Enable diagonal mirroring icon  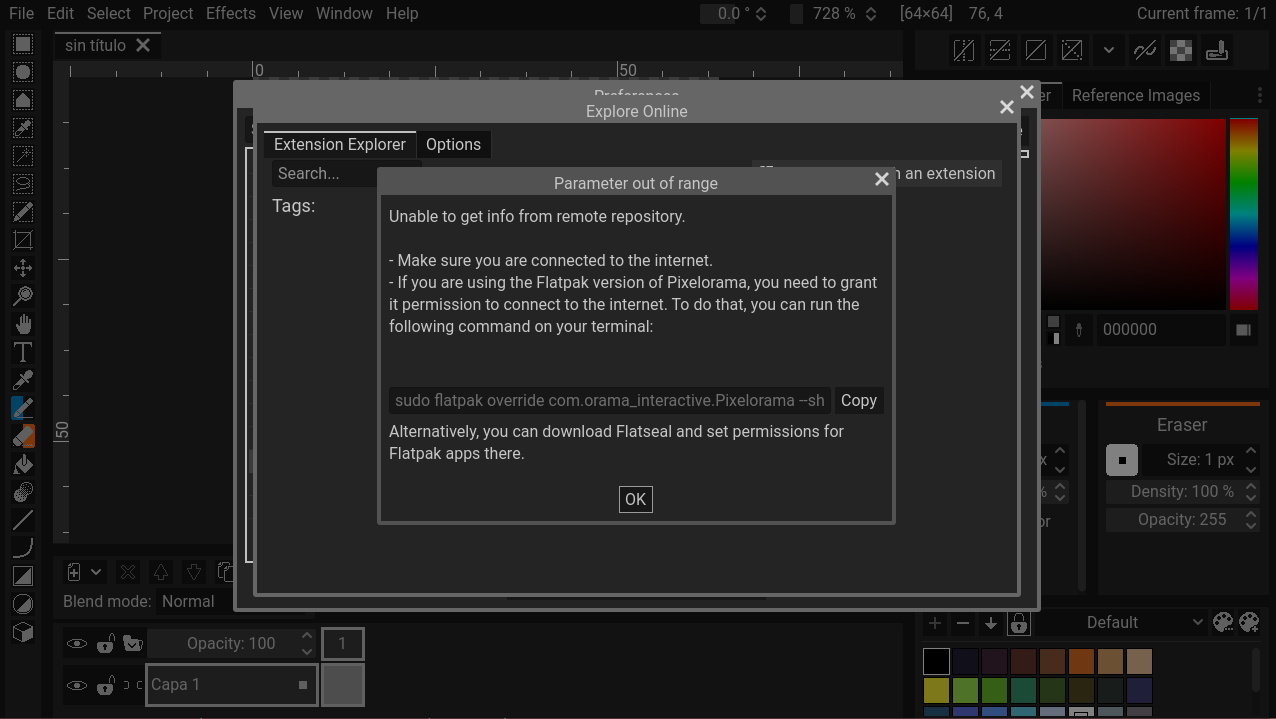(1036, 50)
